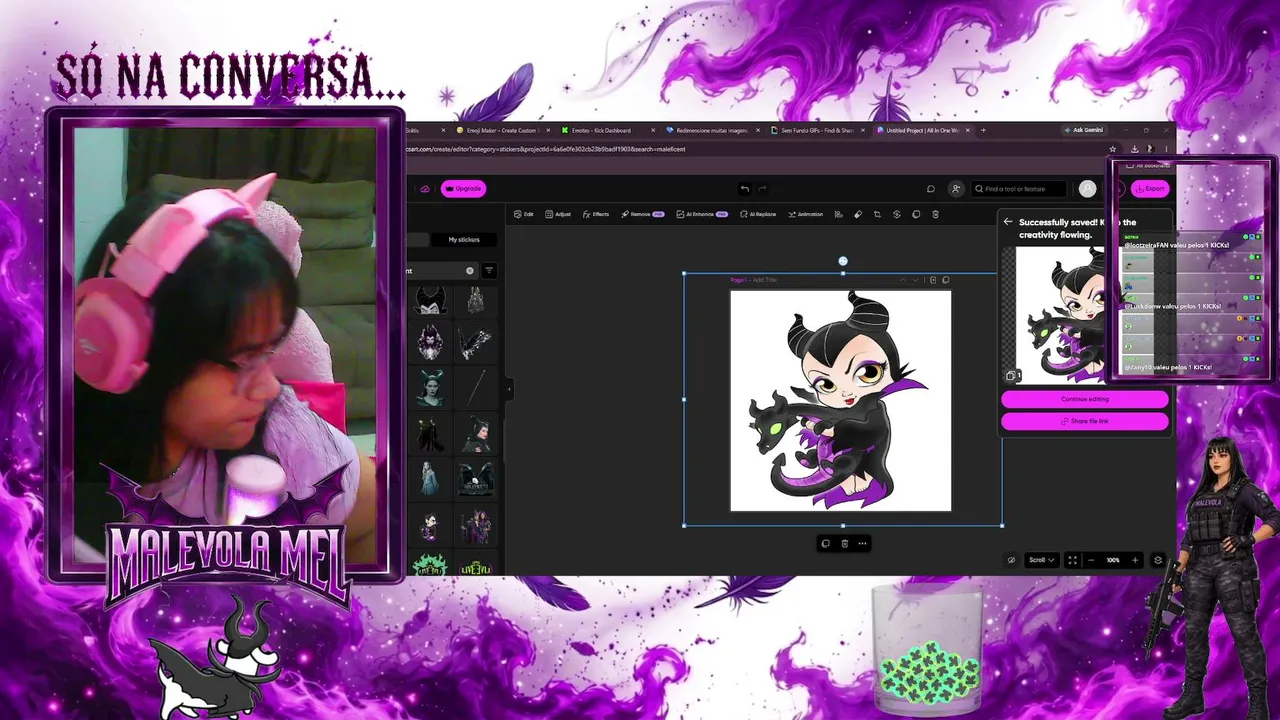Click the Ask Gemini button

point(1084,130)
